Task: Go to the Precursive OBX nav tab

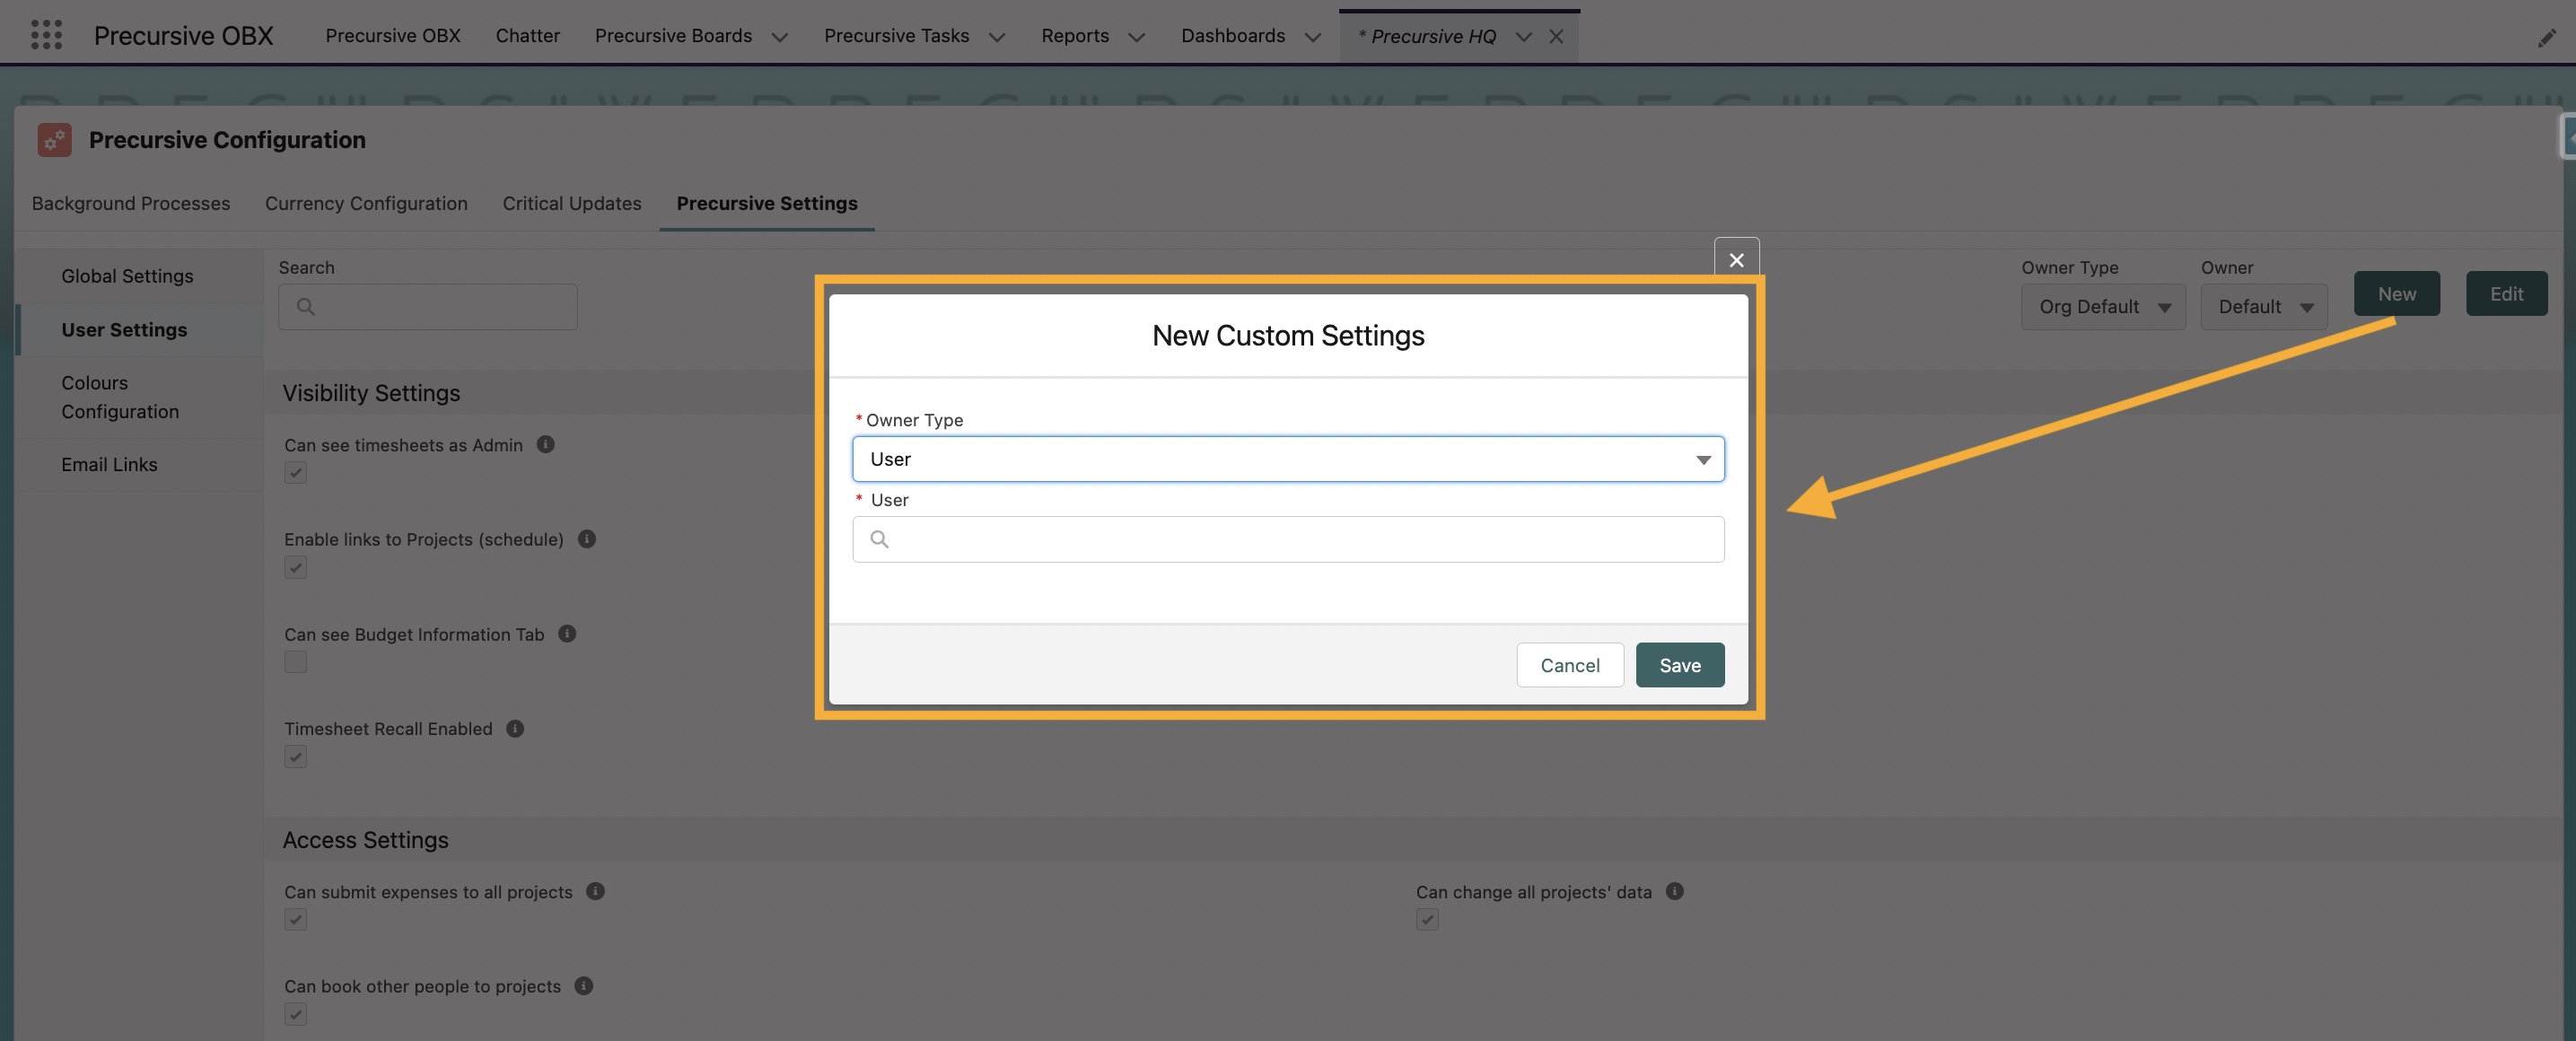Action: click(393, 36)
